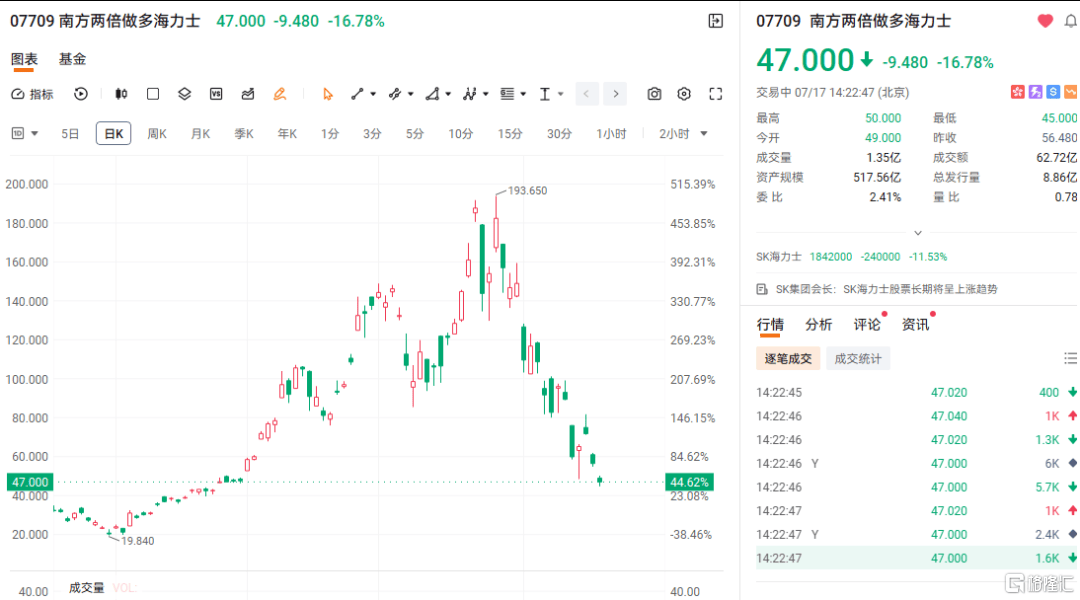Select the 日K daily candlestick tab
The height and width of the screenshot is (600, 1080).
point(114,134)
